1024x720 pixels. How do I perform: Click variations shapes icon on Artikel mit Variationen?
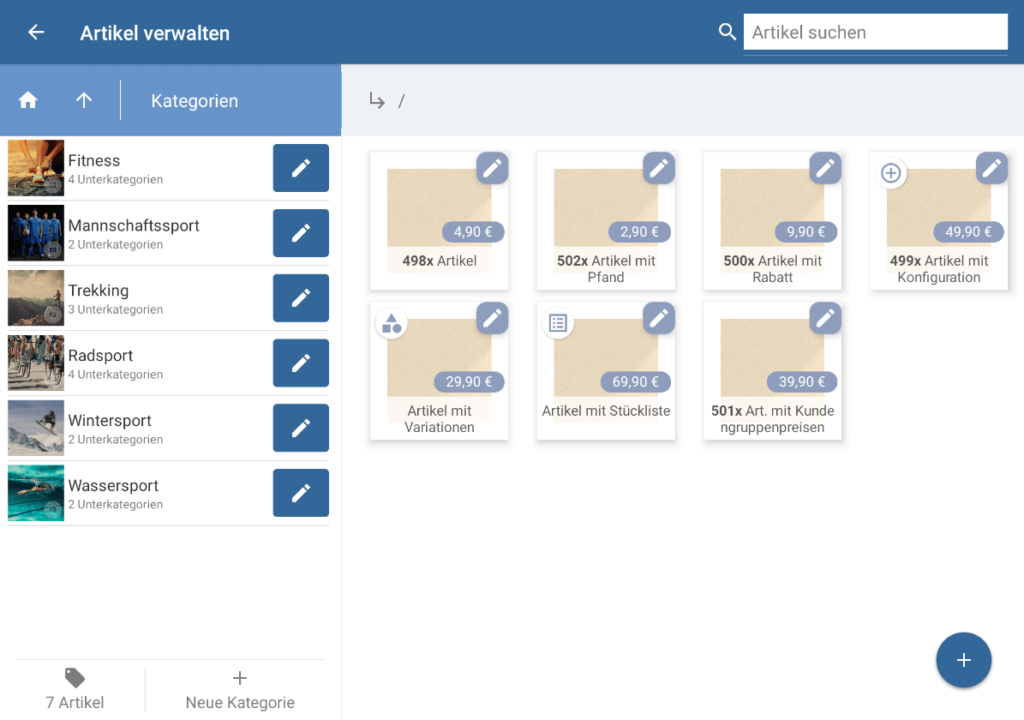click(391, 323)
